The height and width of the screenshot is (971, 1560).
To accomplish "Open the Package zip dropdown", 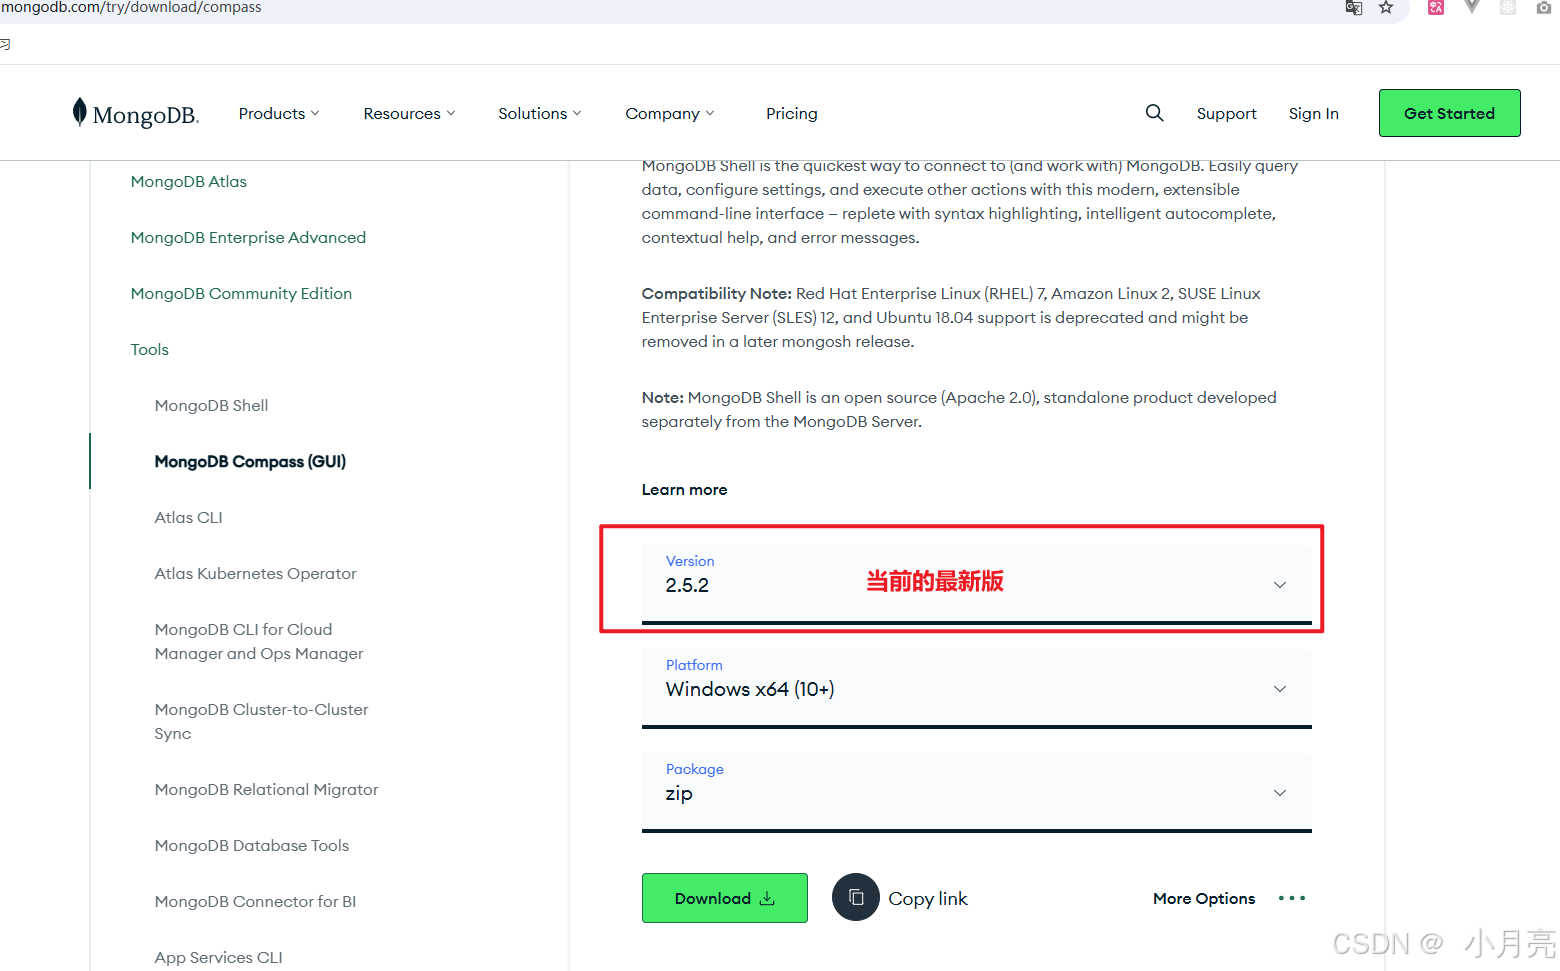I will coord(977,792).
